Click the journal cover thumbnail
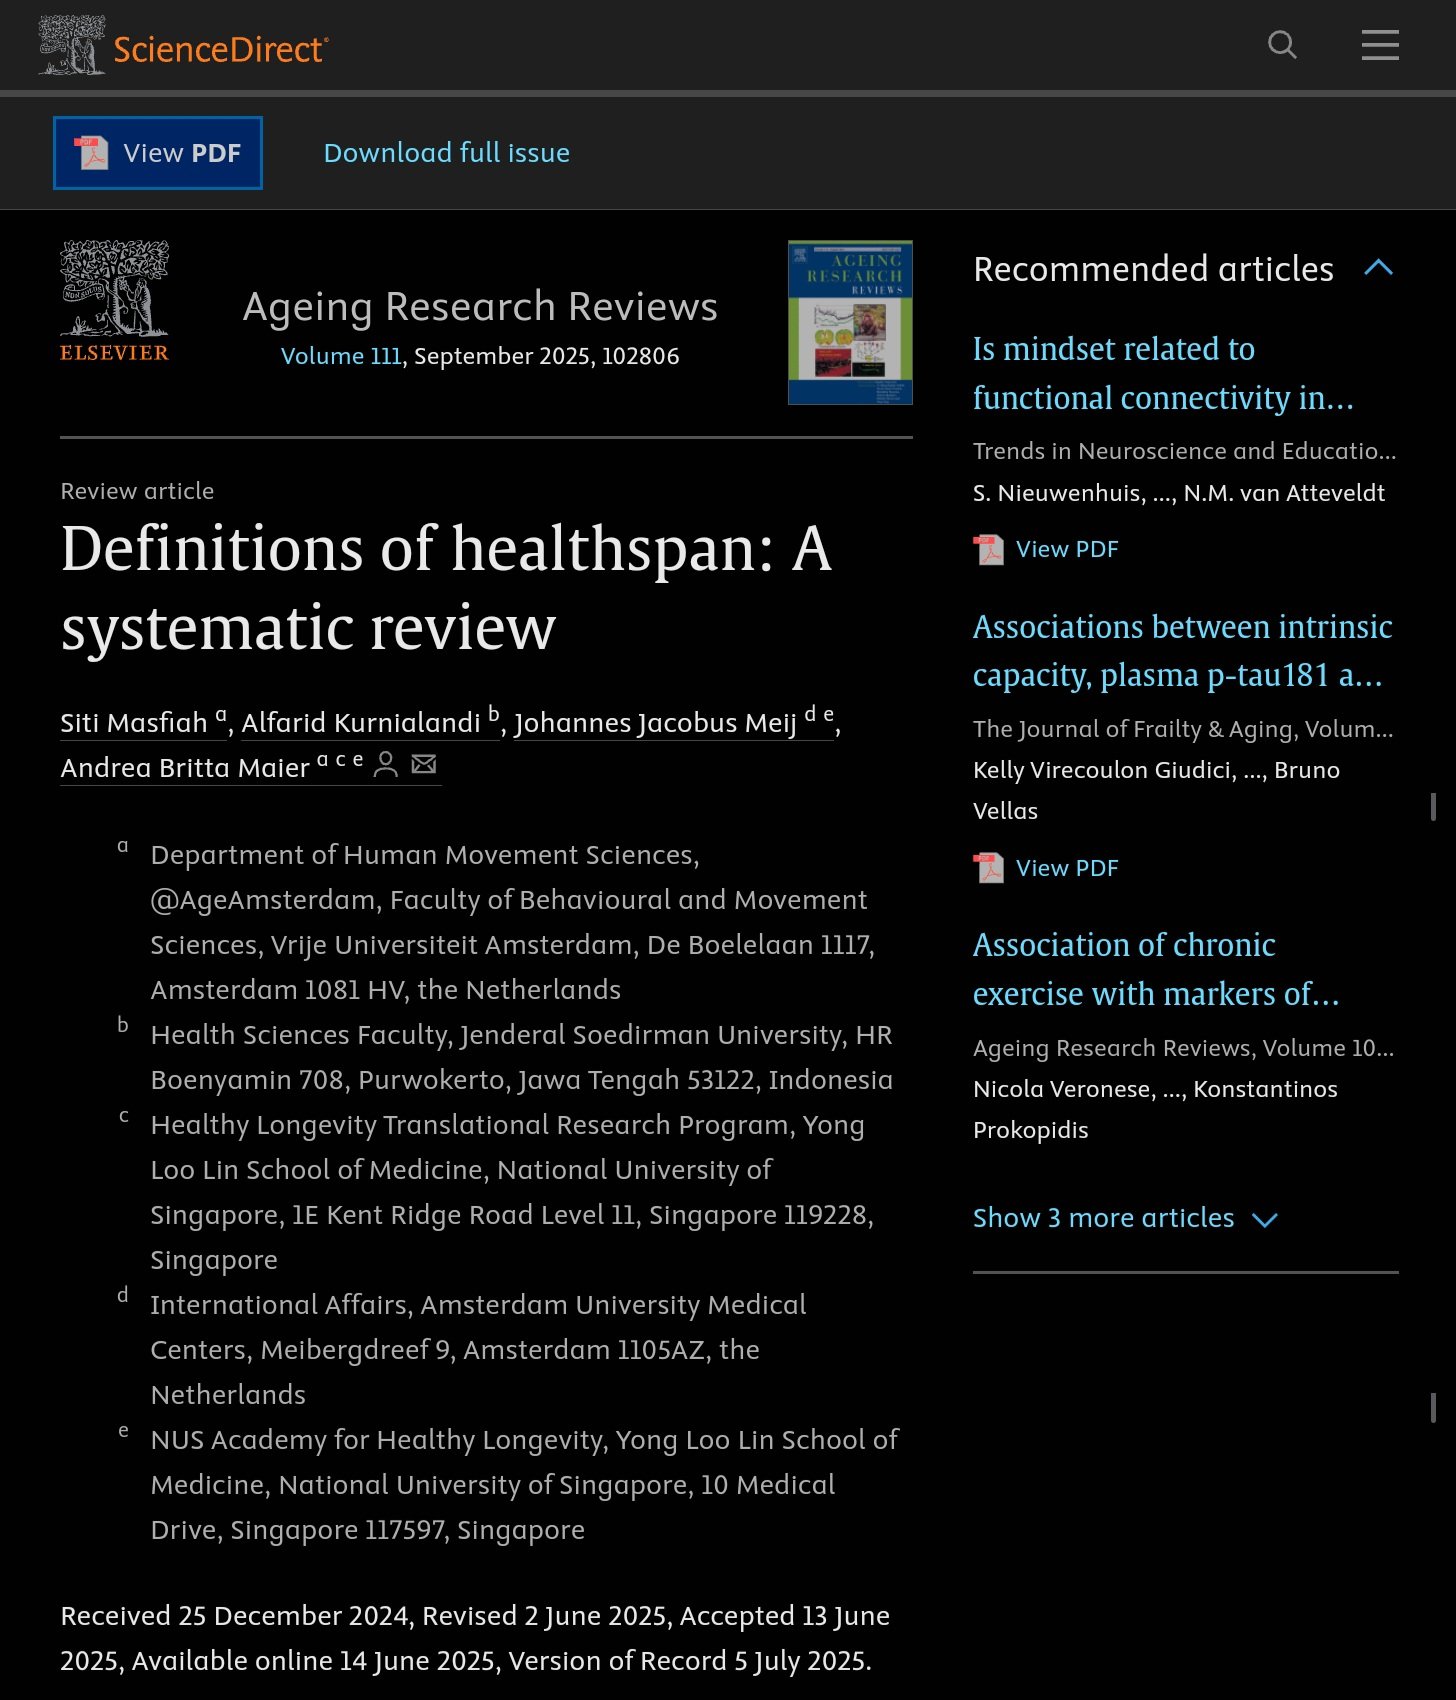 (850, 322)
